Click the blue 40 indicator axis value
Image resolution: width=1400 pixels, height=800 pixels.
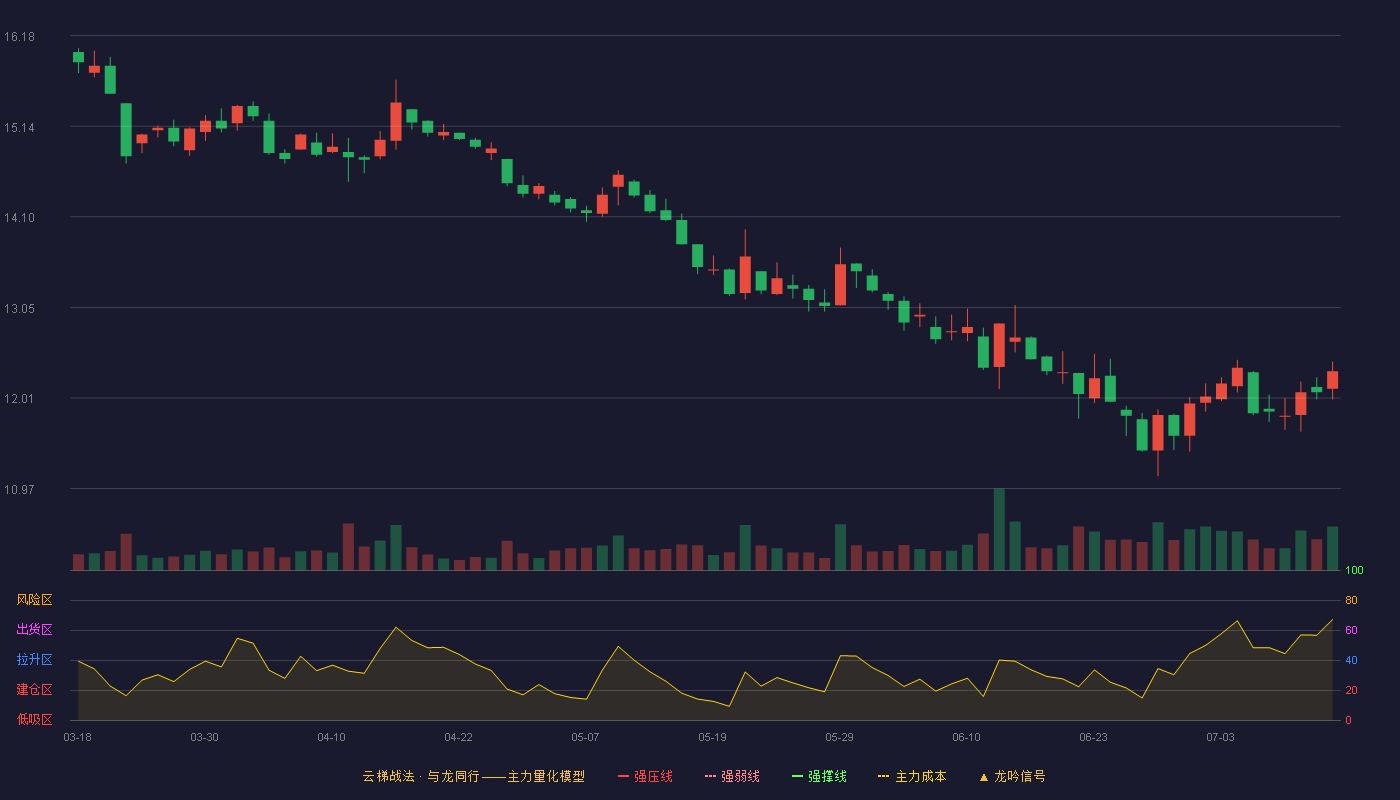coord(1351,660)
